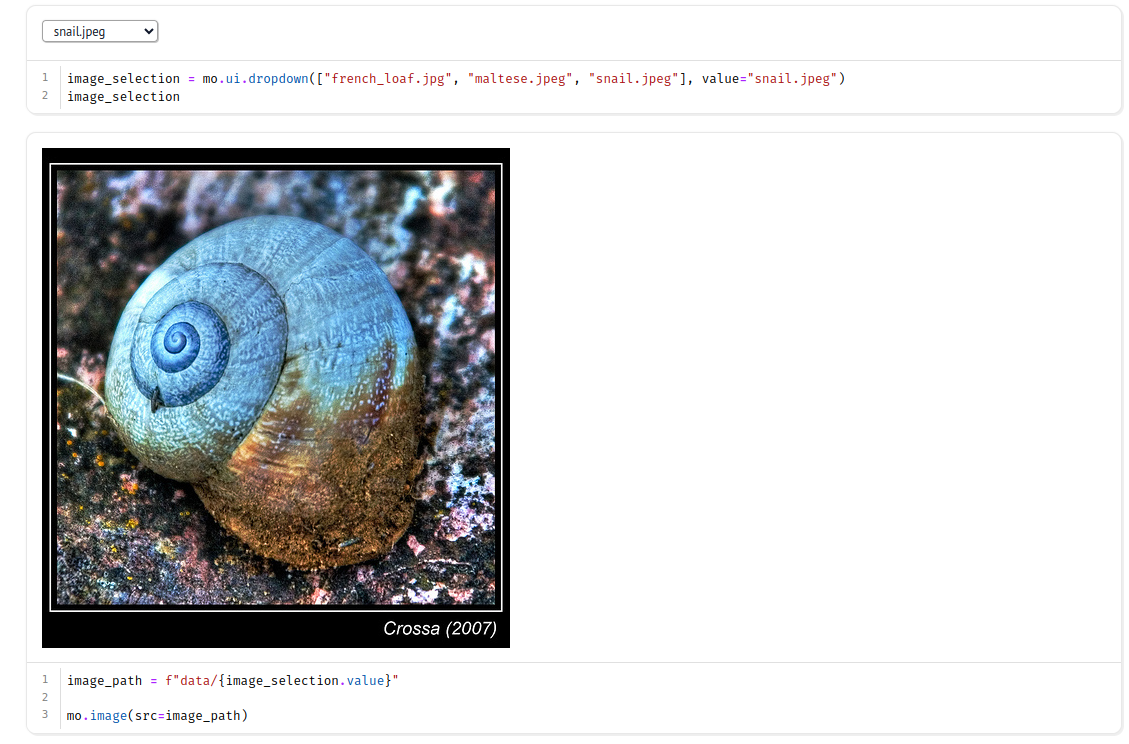Click the "Crossa (2007)" caption on the image
Image resolution: width=1129 pixels, height=744 pixels.
pos(440,628)
